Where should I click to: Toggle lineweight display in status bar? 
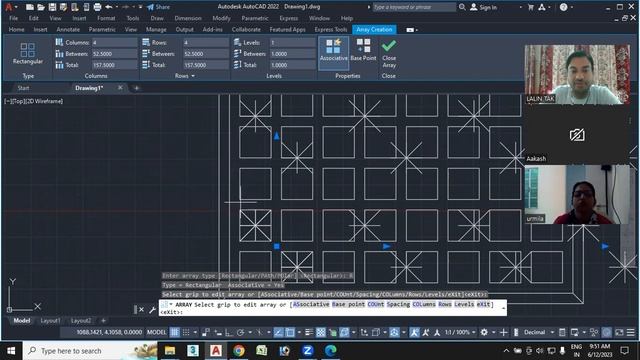[309, 332]
